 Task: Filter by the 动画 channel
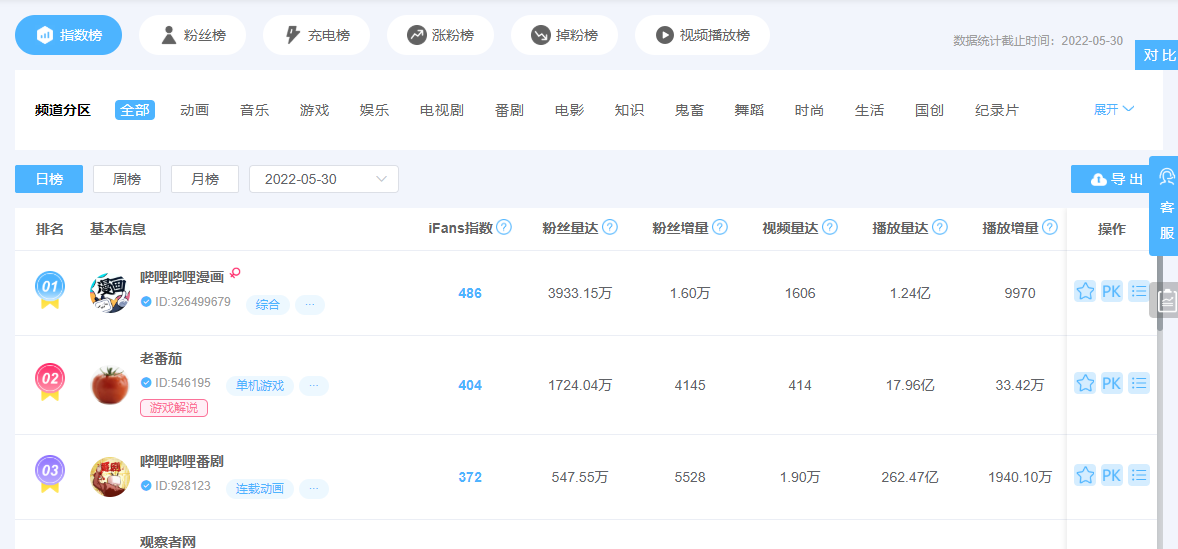195,110
